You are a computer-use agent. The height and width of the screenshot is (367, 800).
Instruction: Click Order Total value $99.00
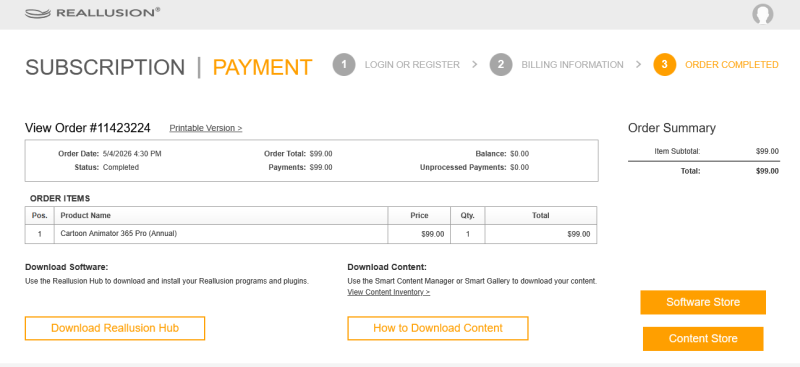(x=321, y=154)
